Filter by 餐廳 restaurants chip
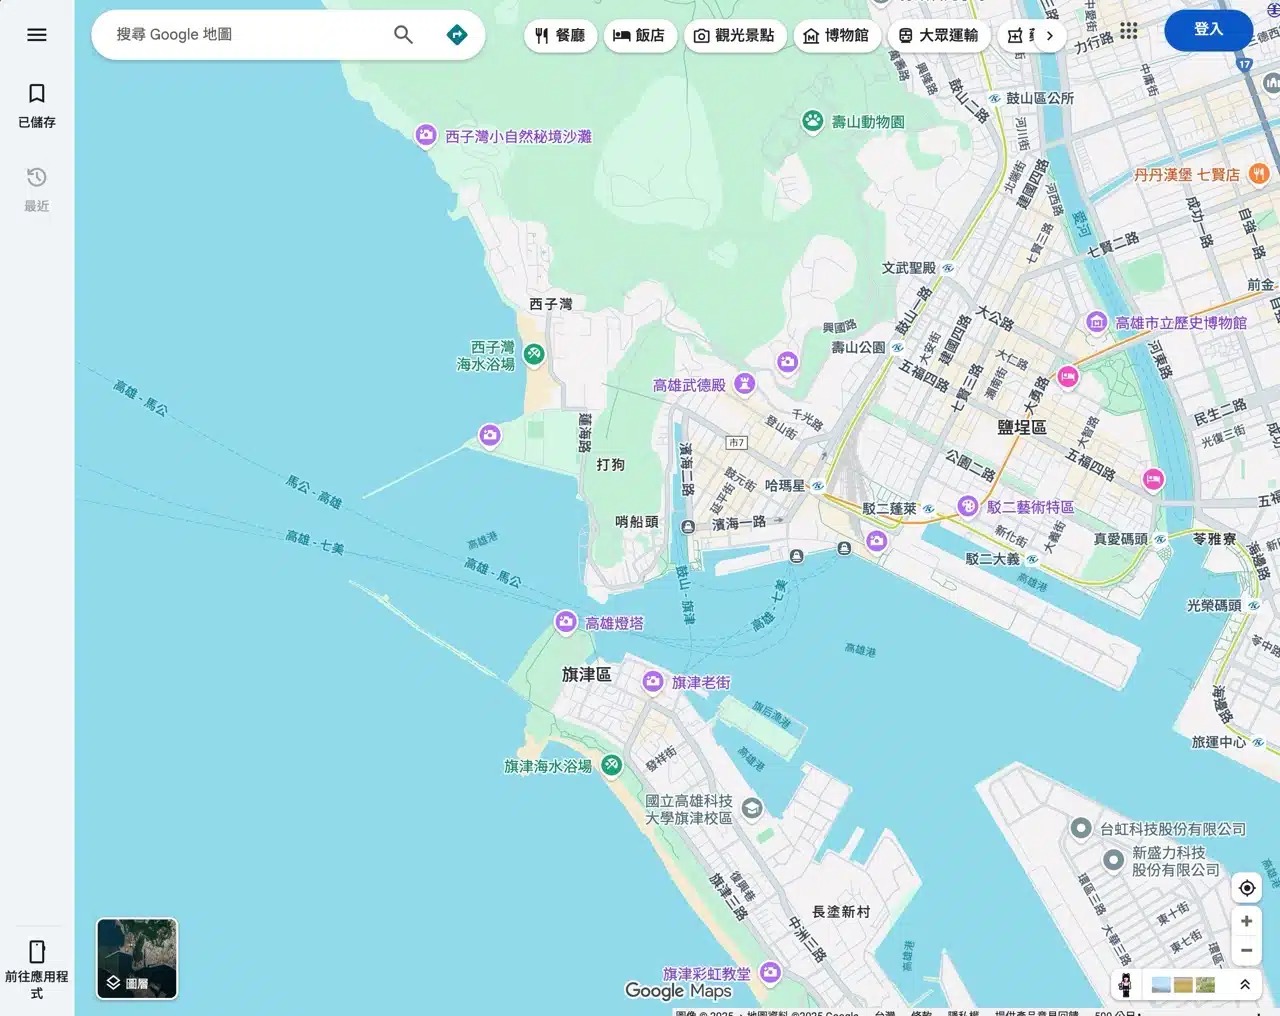Viewport: 1280px width, 1016px height. (x=560, y=36)
